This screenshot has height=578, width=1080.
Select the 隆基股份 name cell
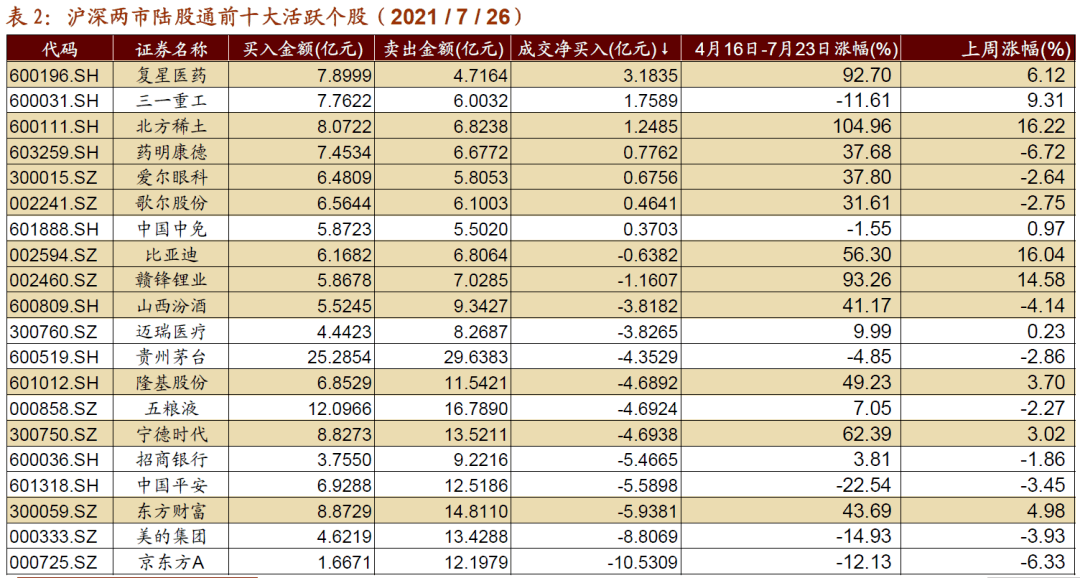[172, 383]
